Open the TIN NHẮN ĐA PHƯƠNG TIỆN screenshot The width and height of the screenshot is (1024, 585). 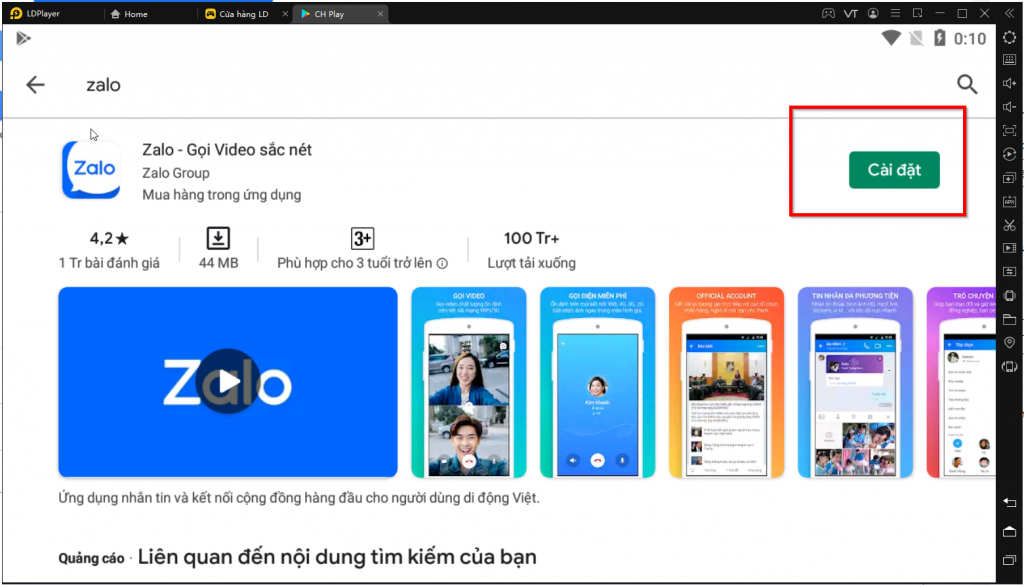coord(855,382)
